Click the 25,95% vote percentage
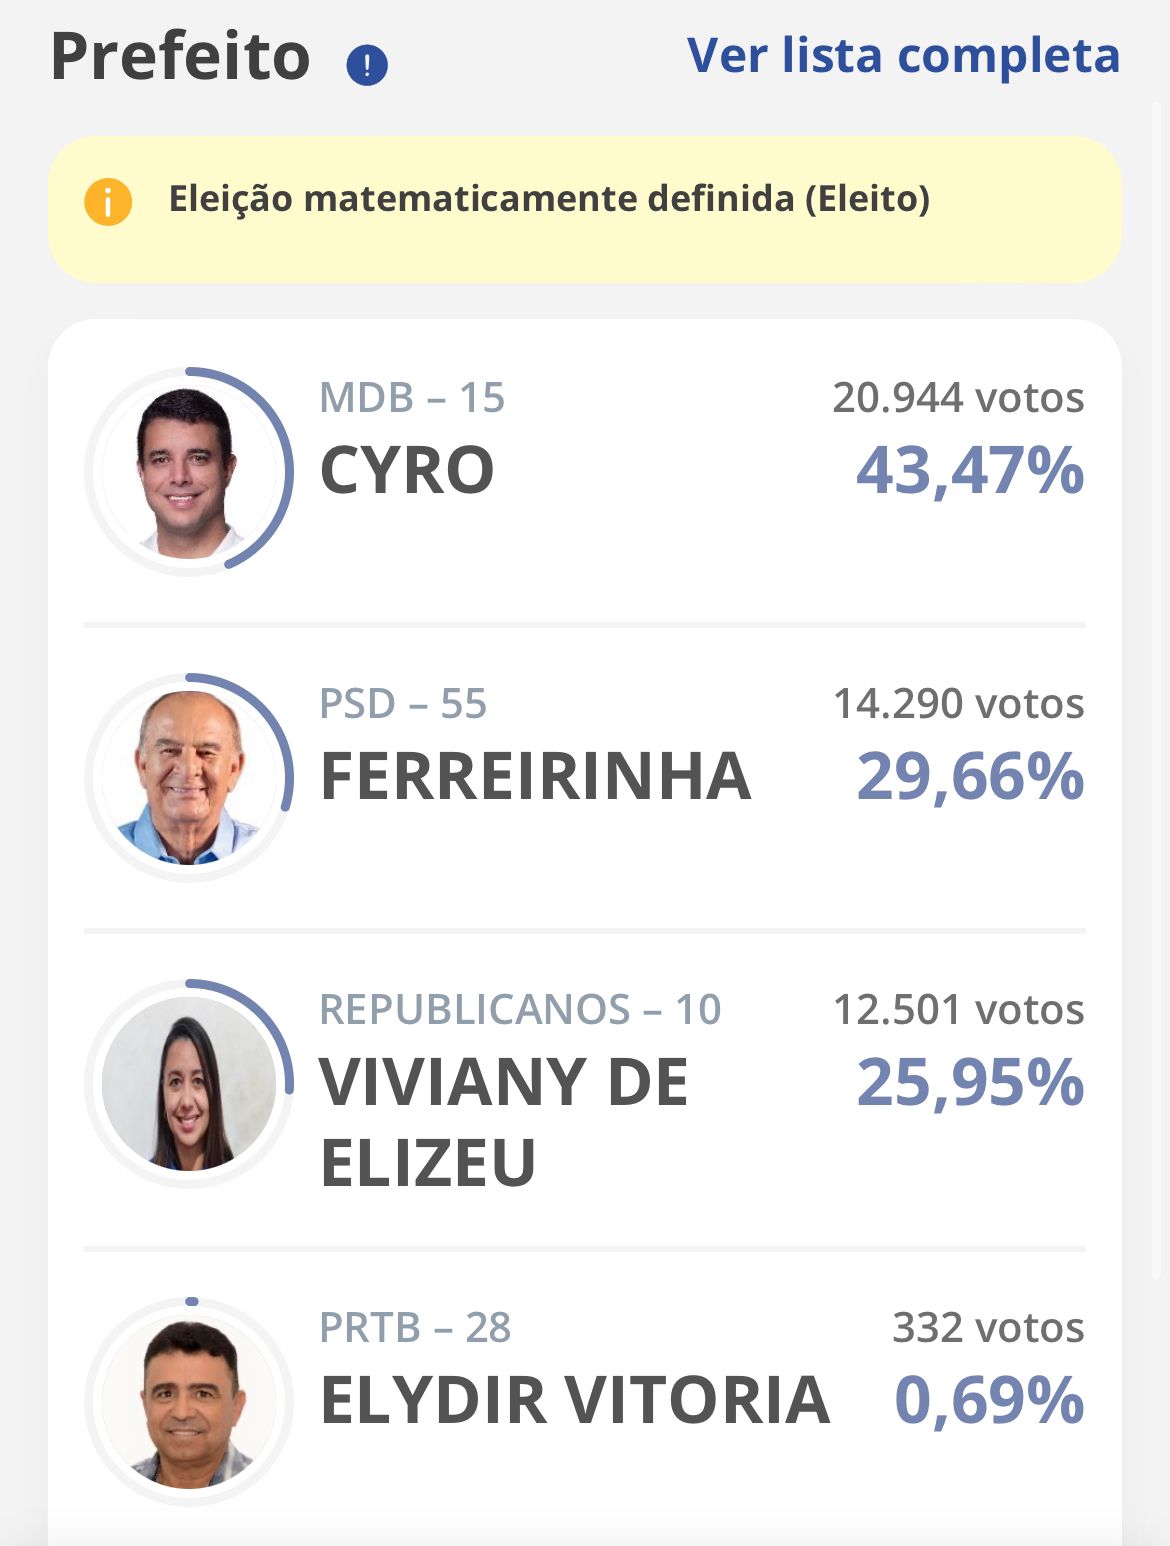 pos(970,1083)
